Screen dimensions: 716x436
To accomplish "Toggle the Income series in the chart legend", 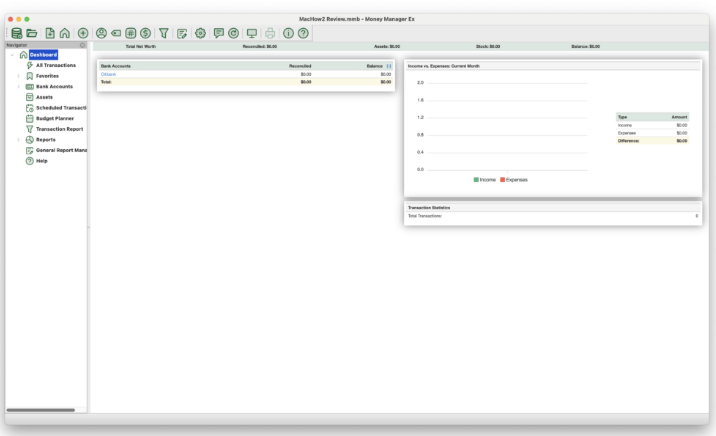I will (x=485, y=179).
